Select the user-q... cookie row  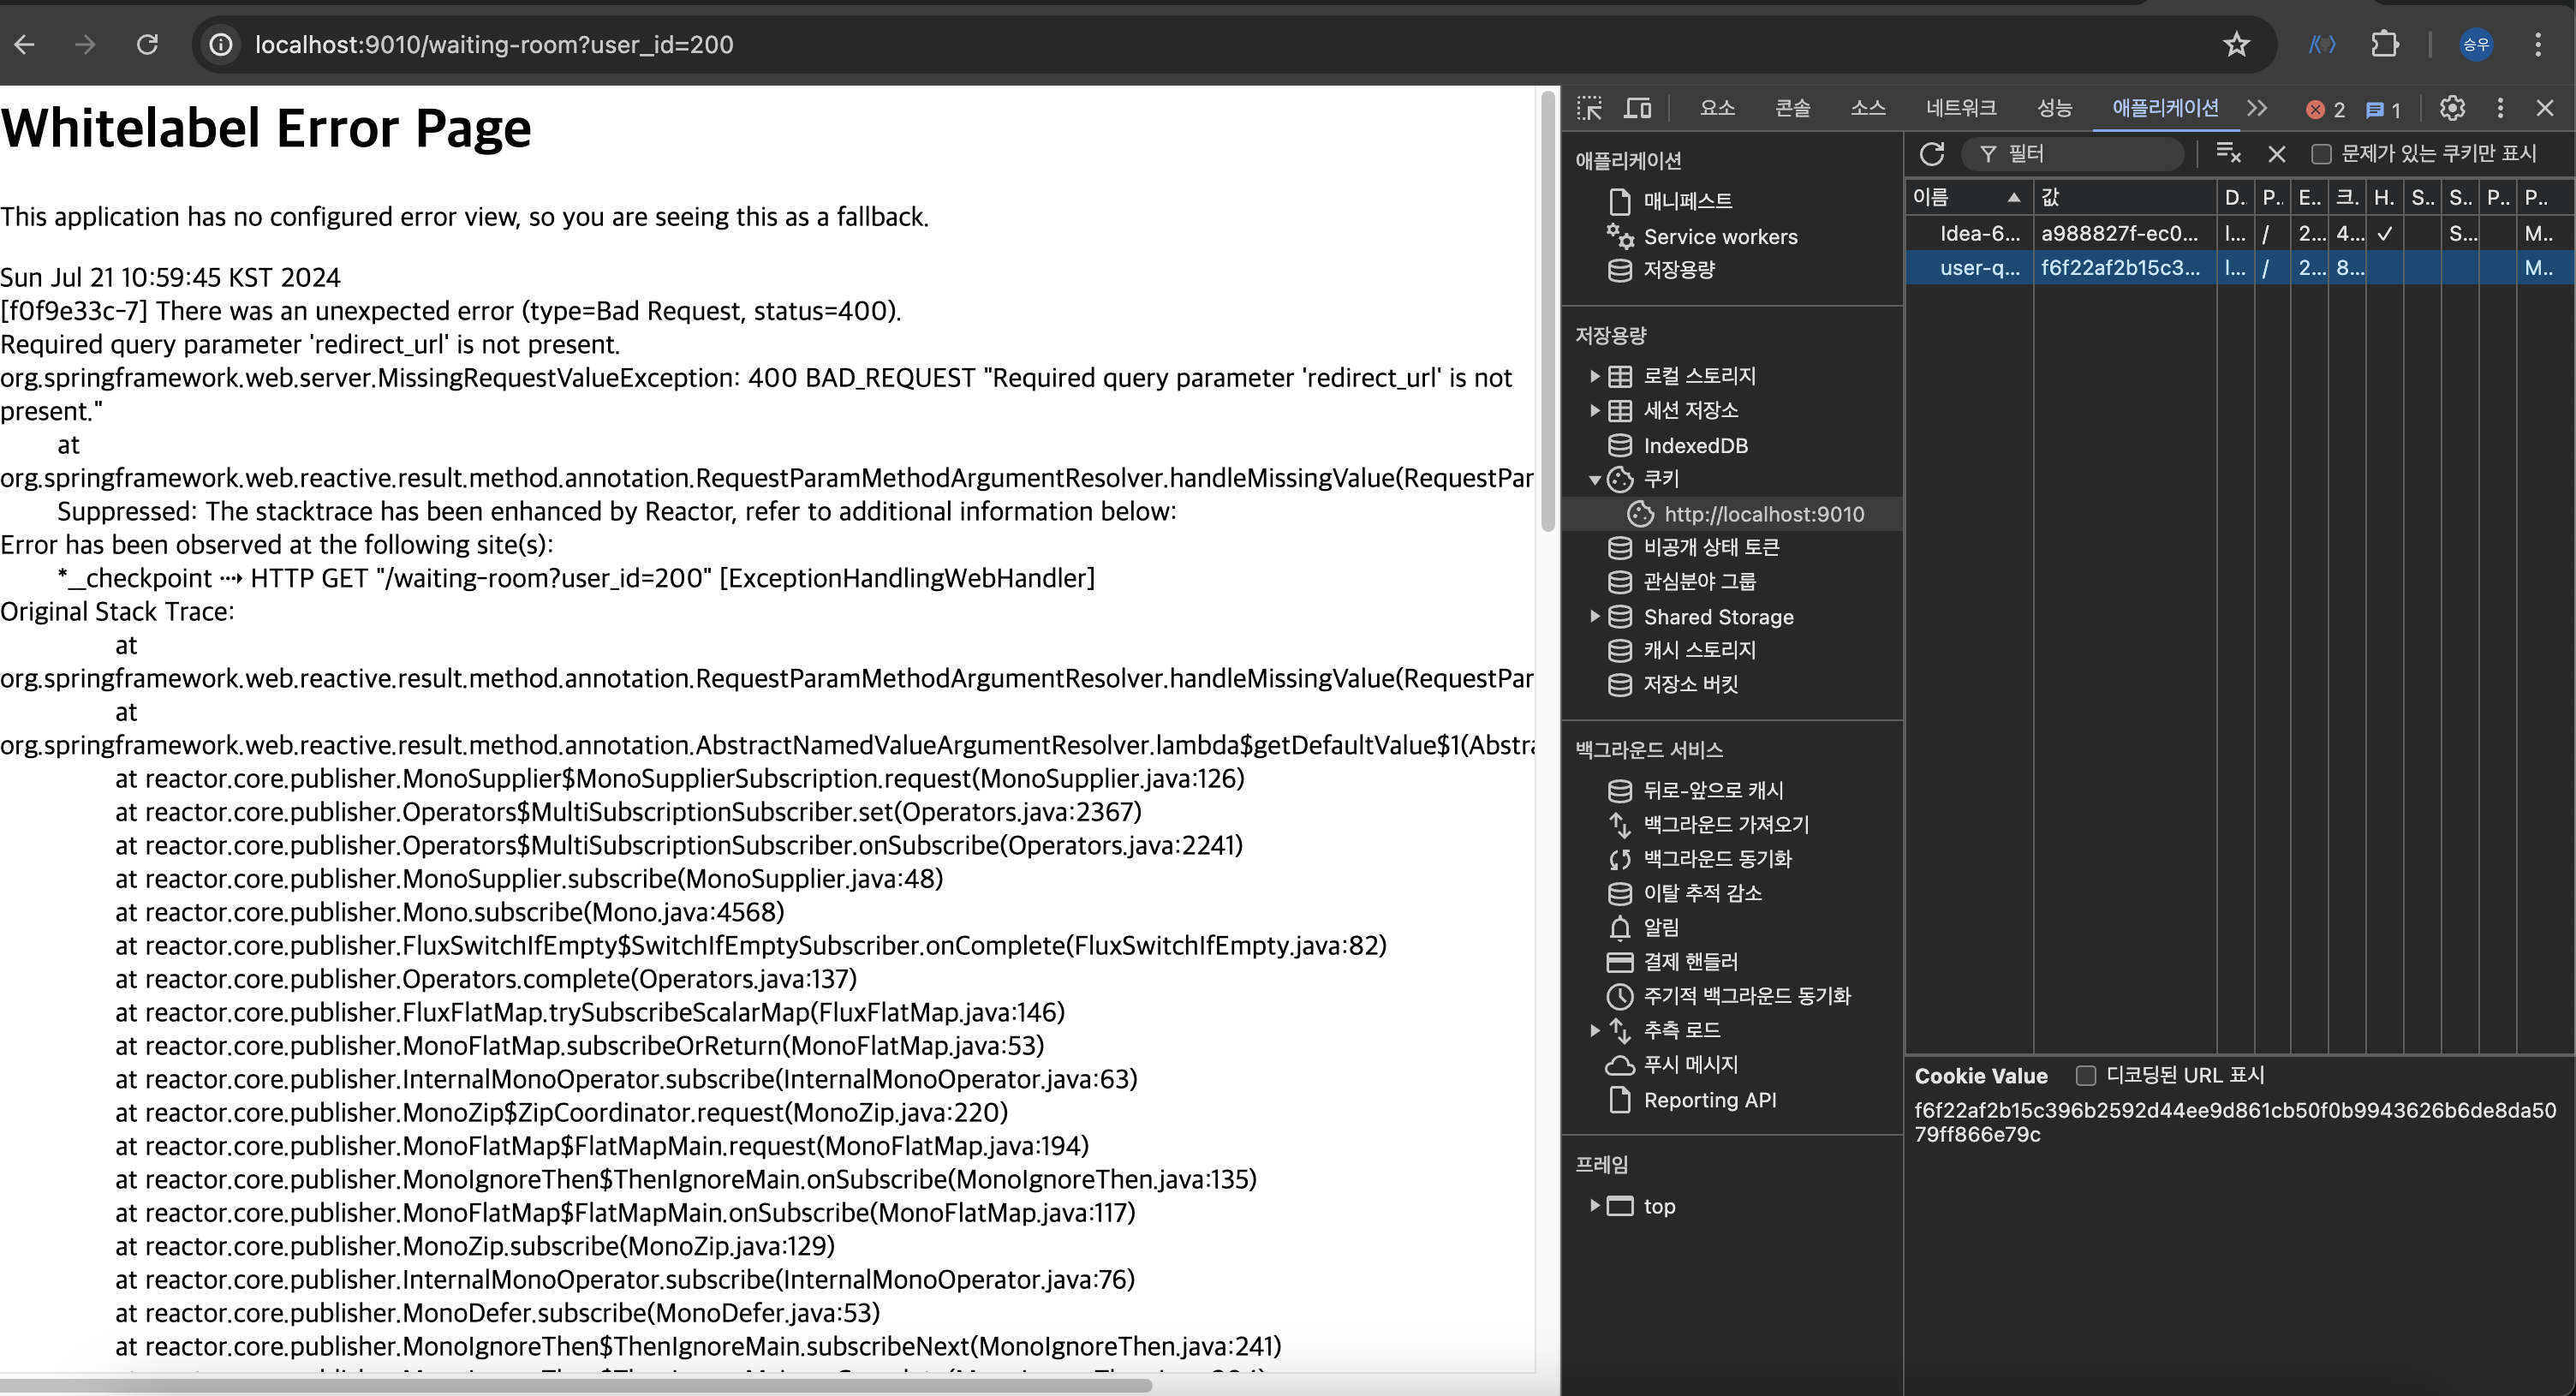[2240, 268]
